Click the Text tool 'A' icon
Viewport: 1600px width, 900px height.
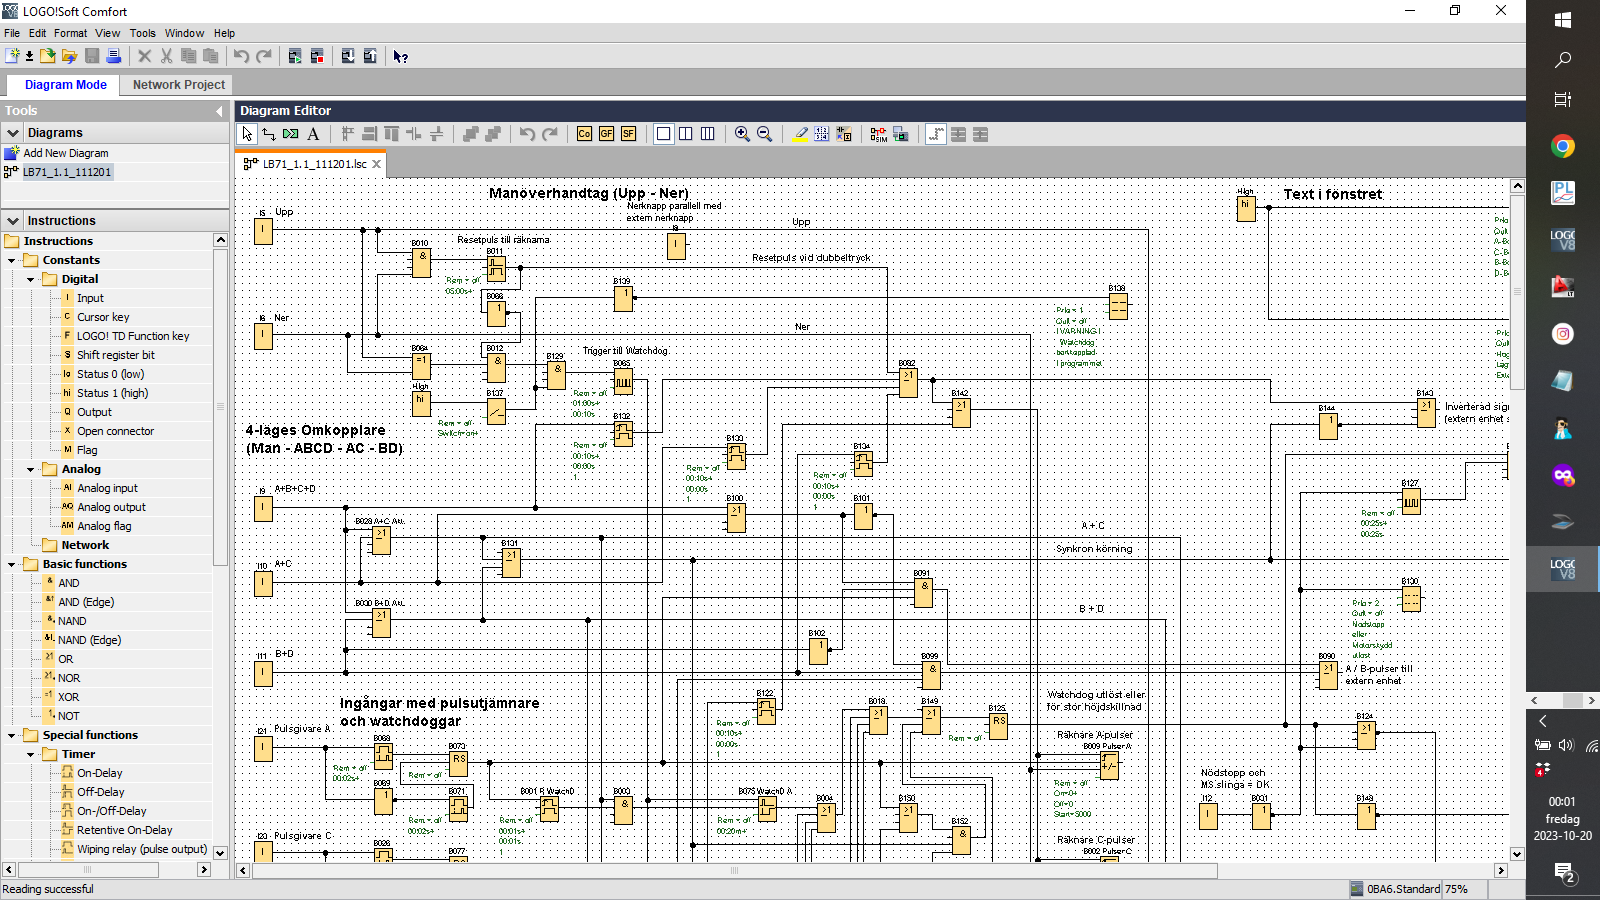(313, 134)
